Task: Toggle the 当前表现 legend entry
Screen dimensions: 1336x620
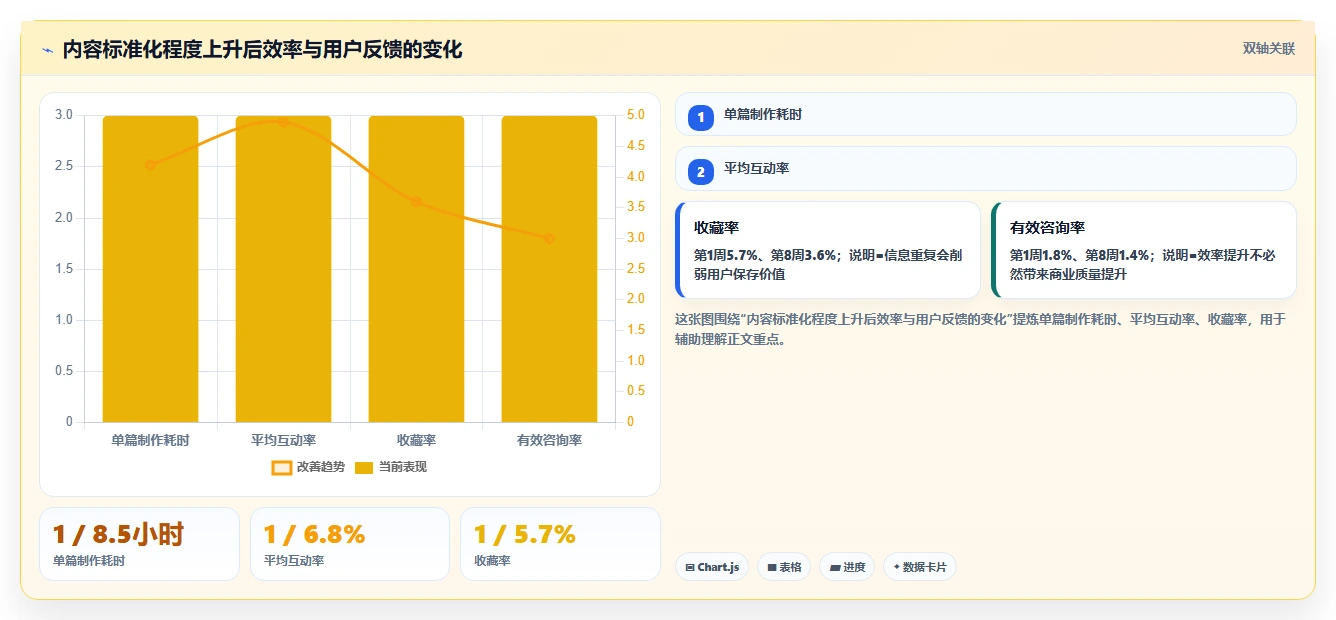Action: click(391, 467)
